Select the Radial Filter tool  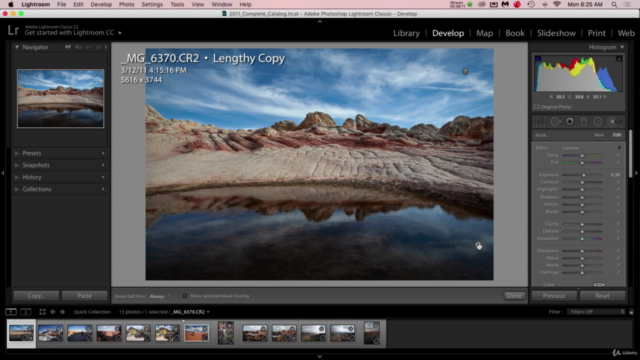(598, 121)
